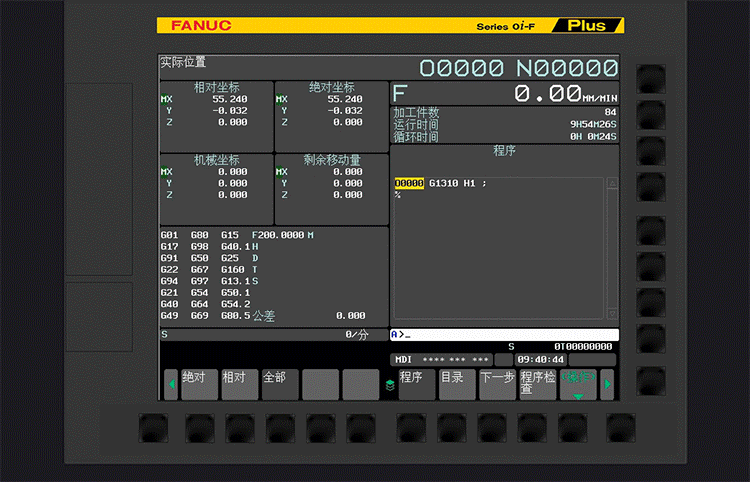The width and height of the screenshot is (750, 482).
Task: Expand the (操作) operation softkey
Action: tap(578, 384)
